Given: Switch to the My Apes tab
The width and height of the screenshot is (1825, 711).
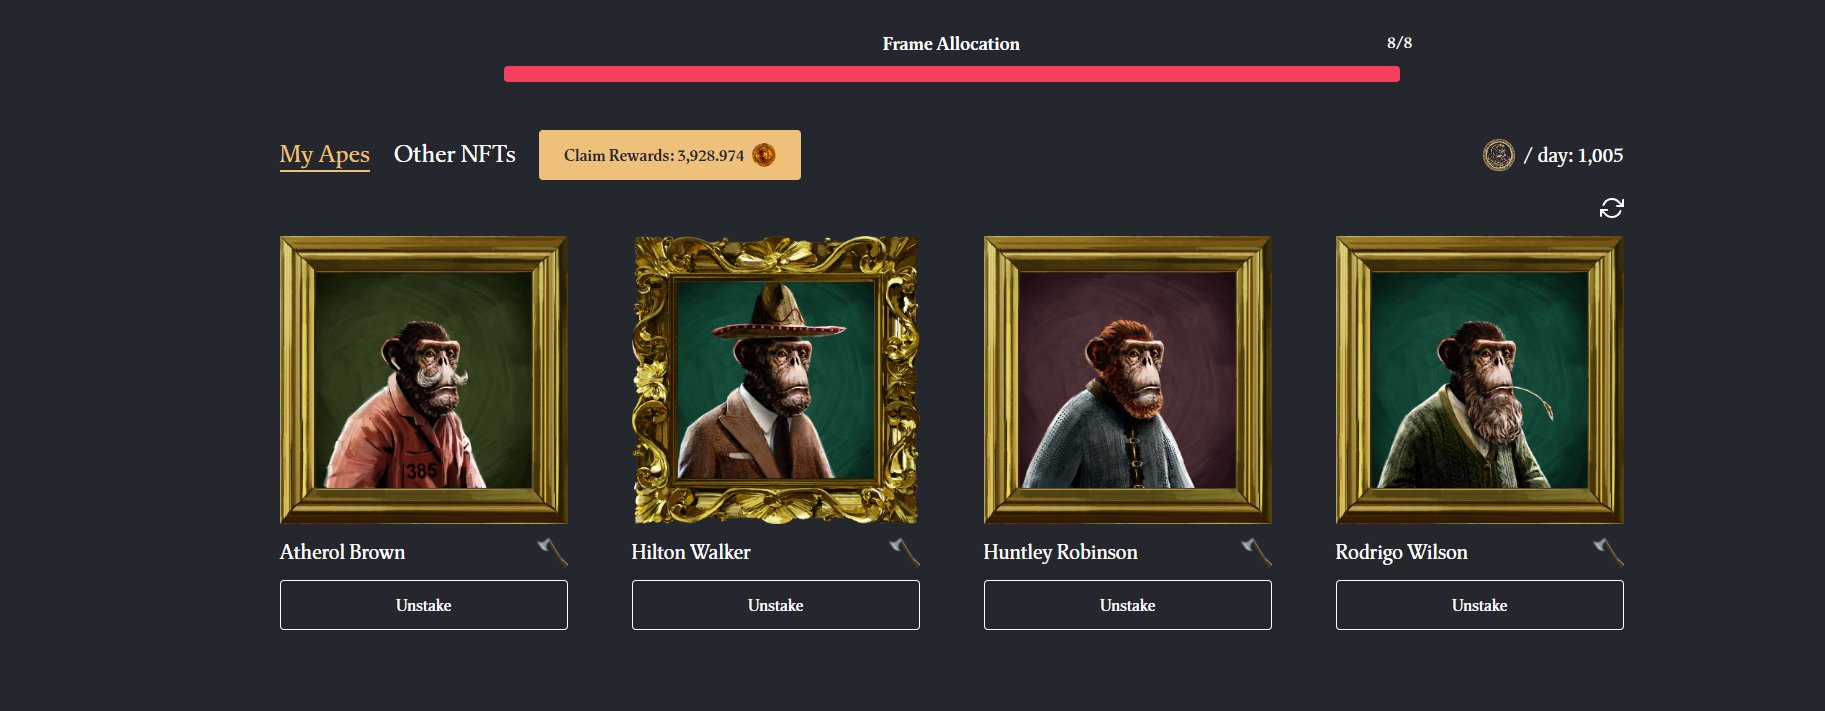Looking at the screenshot, I should pos(325,155).
